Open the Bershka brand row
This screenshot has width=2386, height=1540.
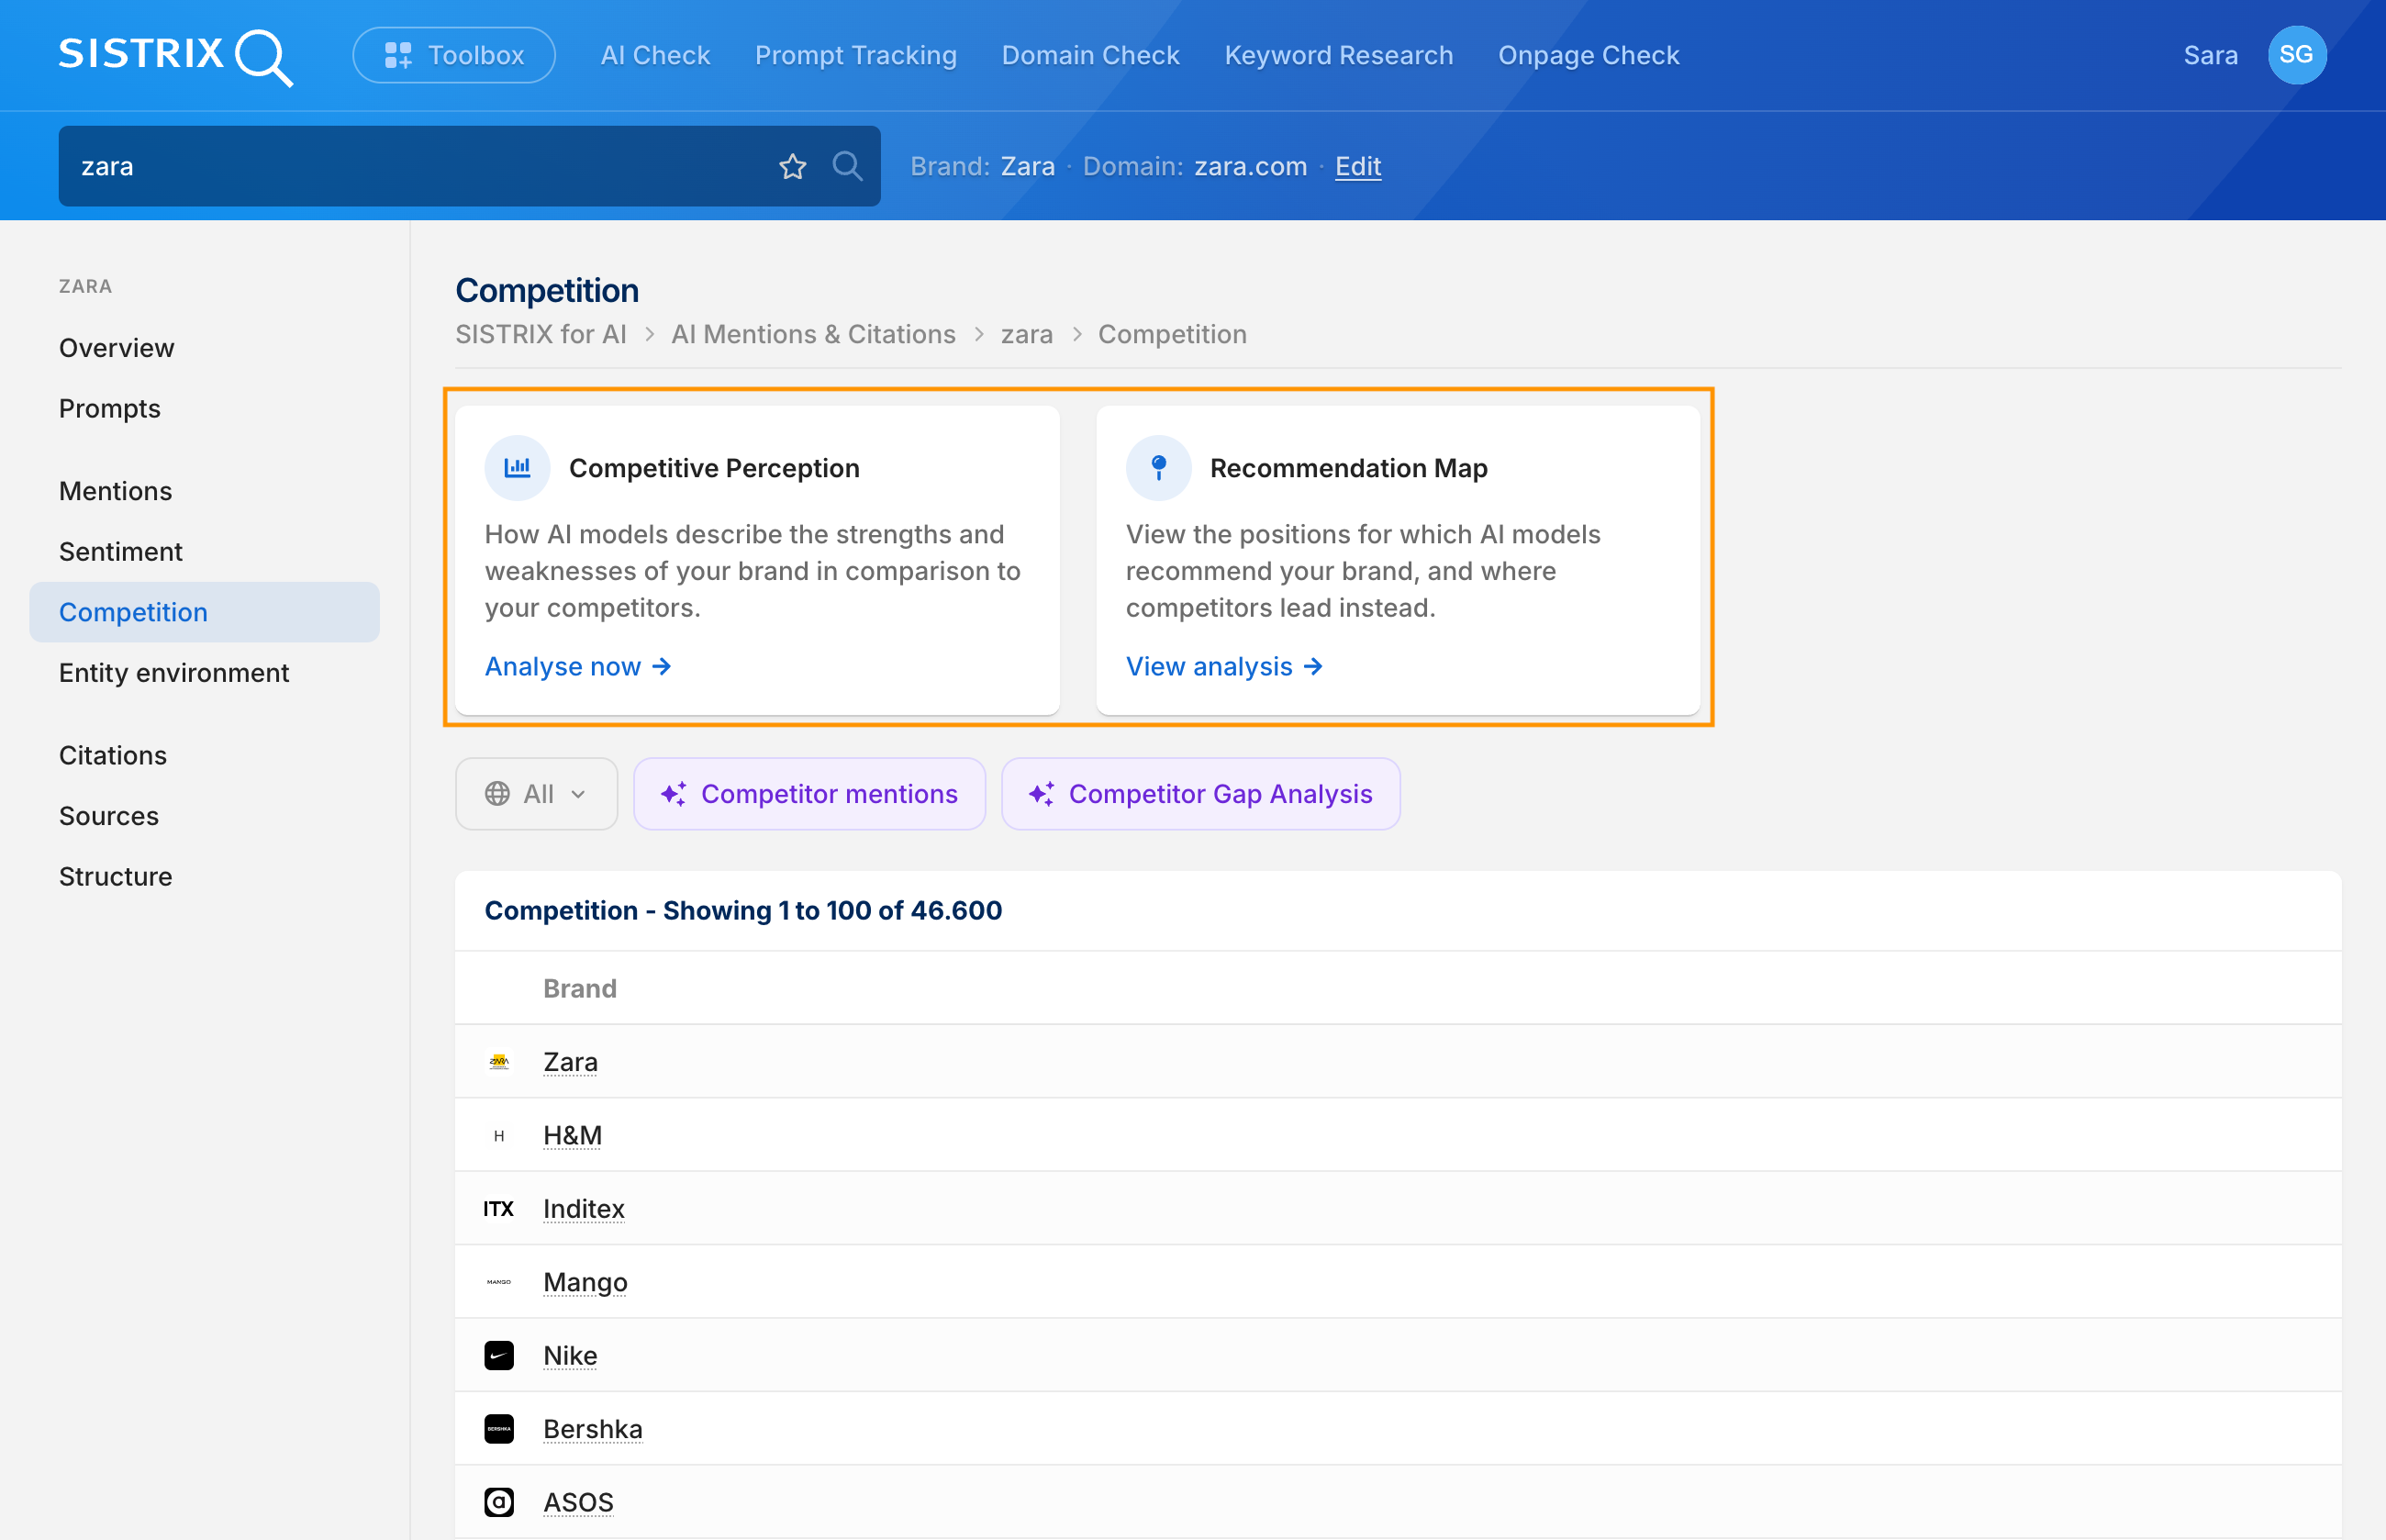1398,1429
